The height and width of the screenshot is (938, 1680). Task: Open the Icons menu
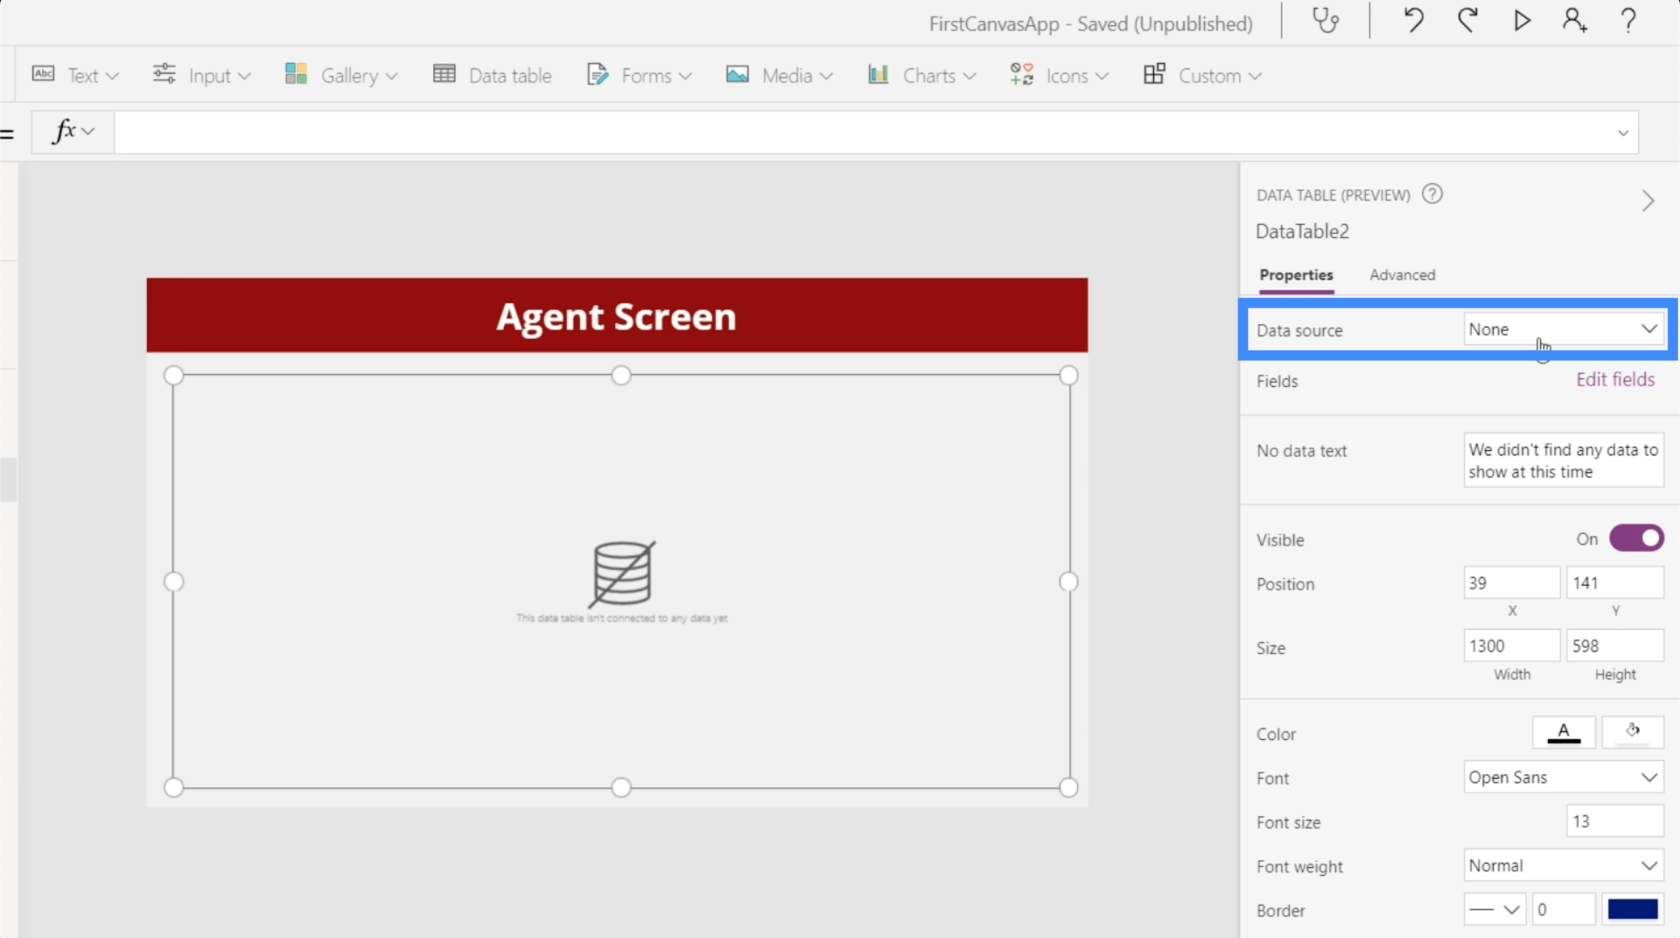click(x=1060, y=75)
